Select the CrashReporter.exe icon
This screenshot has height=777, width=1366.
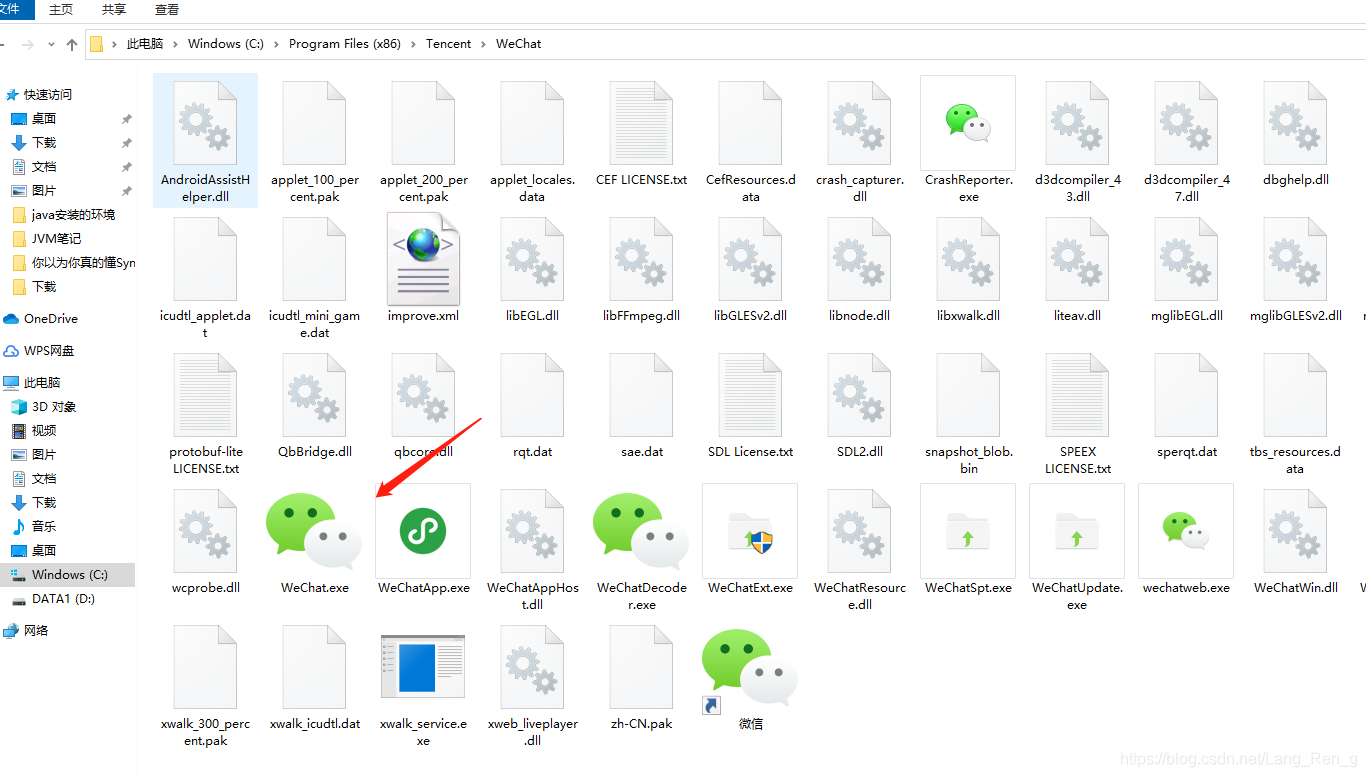pos(968,123)
